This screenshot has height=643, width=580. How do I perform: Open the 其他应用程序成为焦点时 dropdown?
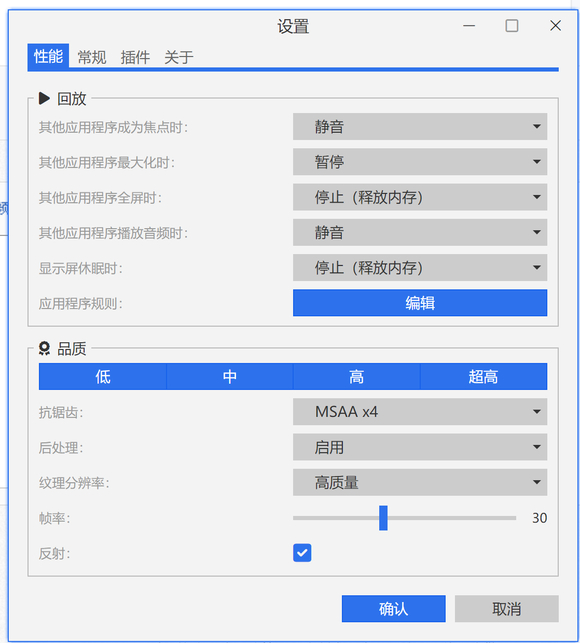pyautogui.click(x=420, y=126)
